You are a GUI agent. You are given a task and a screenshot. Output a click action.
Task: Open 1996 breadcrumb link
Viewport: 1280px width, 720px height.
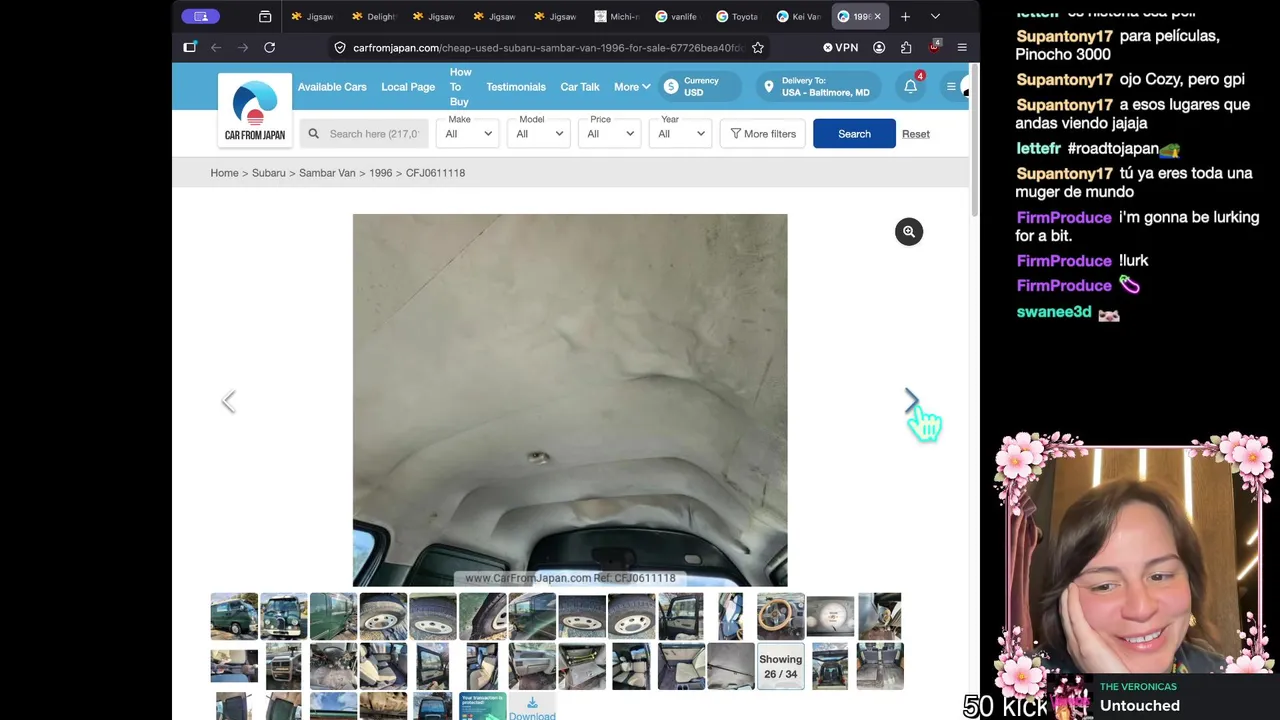[x=381, y=173]
